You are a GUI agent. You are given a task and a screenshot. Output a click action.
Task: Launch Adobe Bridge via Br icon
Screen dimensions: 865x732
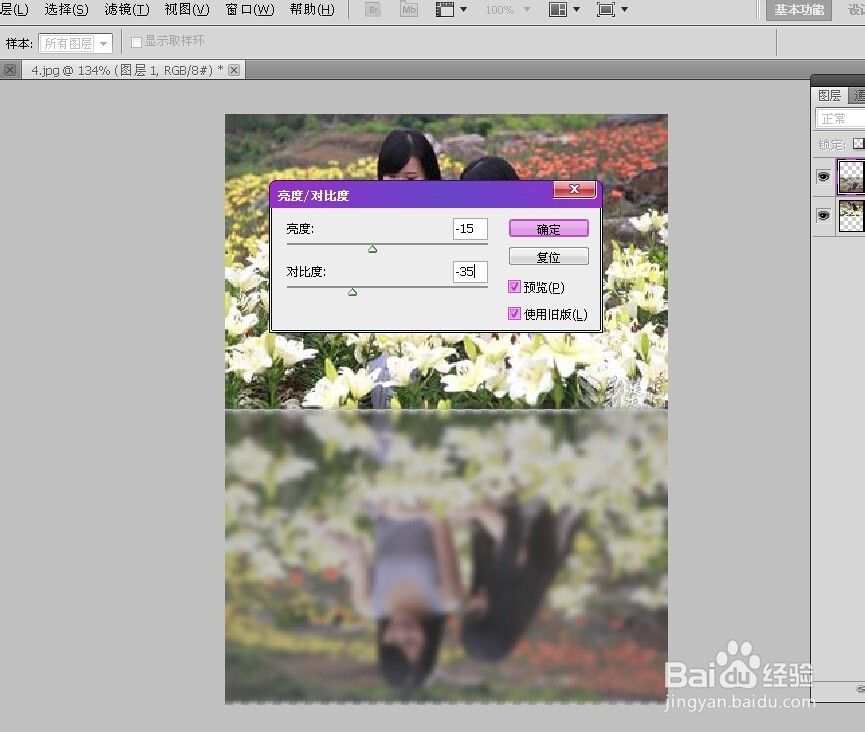click(373, 9)
